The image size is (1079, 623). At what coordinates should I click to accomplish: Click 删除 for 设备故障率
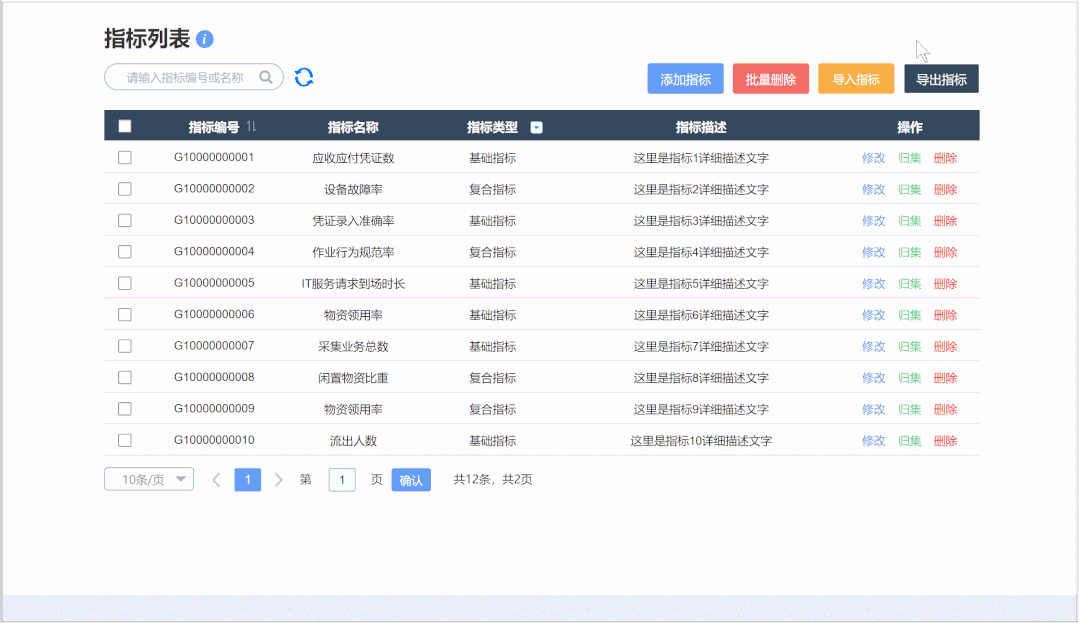(x=946, y=189)
